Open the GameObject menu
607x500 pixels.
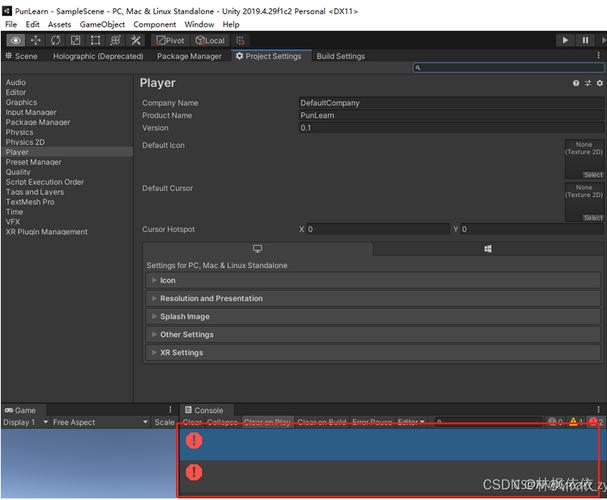click(102, 24)
